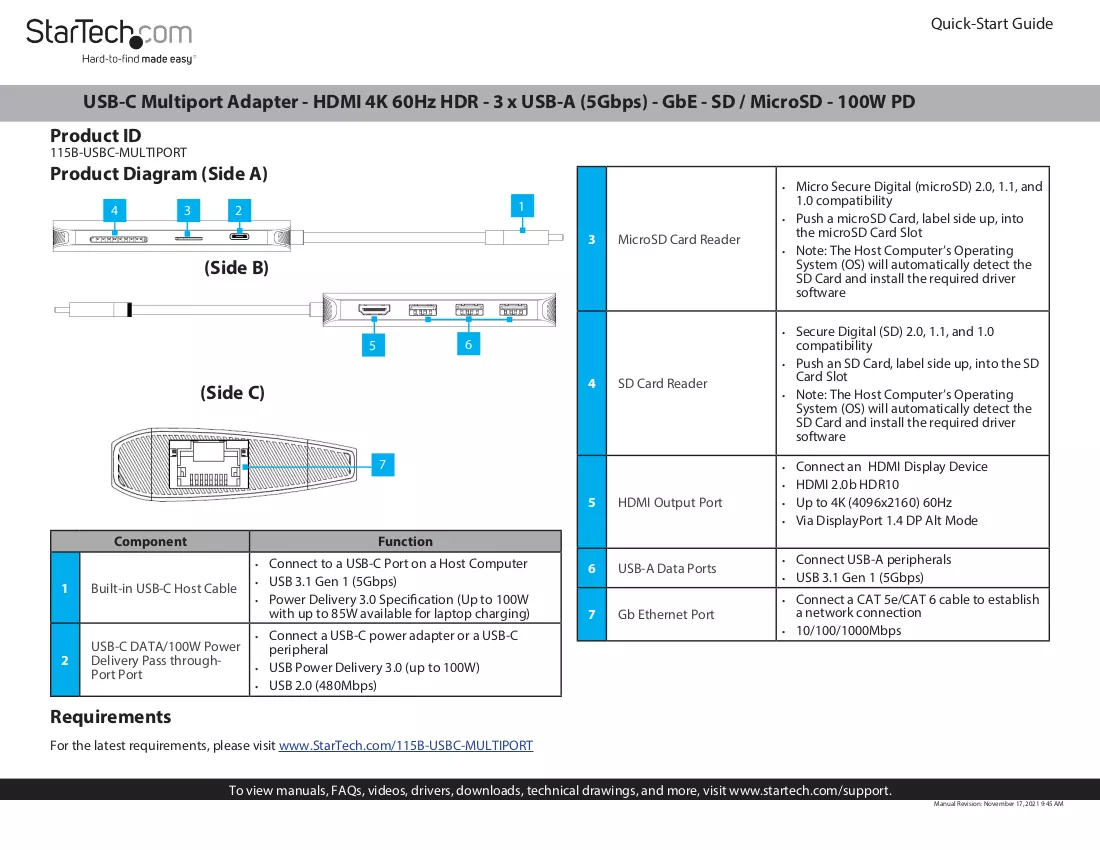Click callout marker 3 above microSD slot
Viewport: 1100px width, 850px height.
tap(187, 210)
